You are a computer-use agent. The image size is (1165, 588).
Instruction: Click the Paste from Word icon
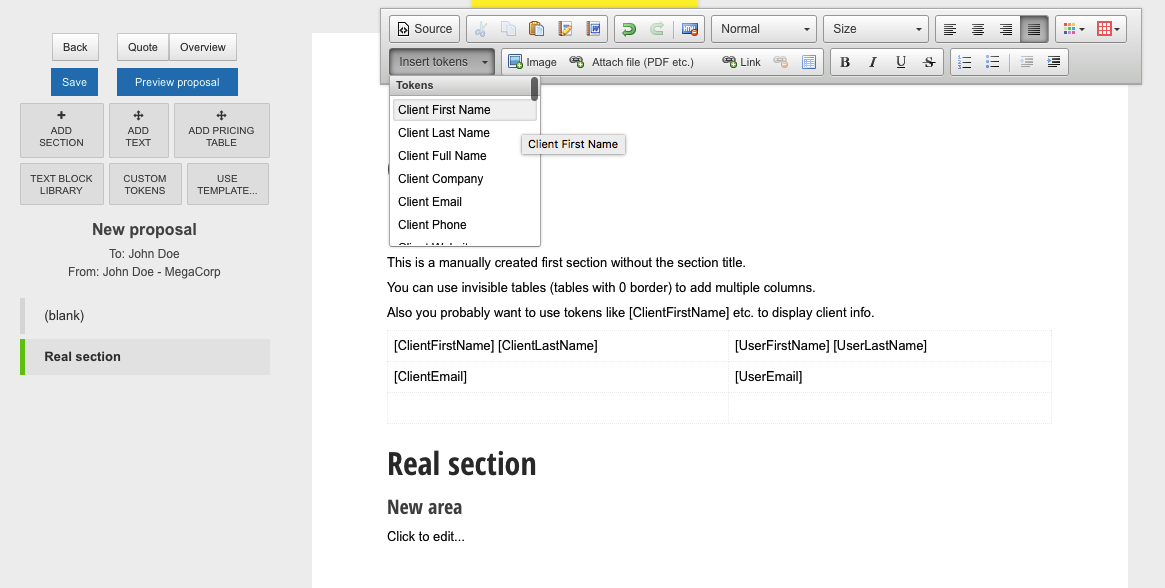coord(594,29)
